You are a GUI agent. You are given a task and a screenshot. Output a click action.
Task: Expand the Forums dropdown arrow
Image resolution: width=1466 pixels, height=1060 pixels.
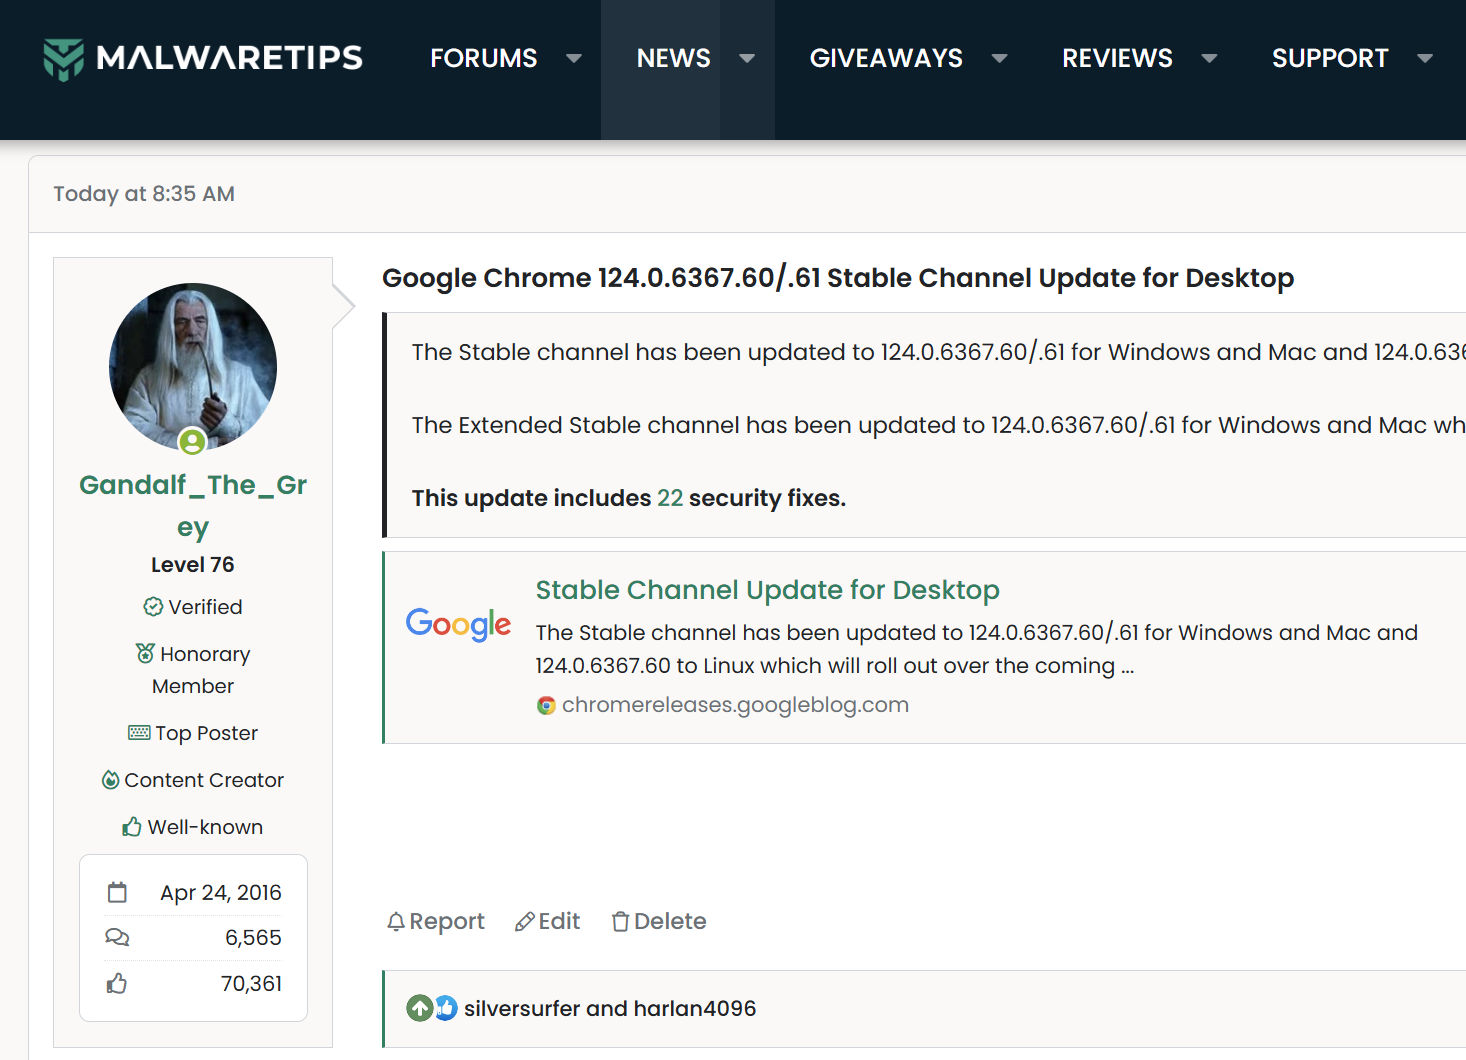click(x=574, y=58)
